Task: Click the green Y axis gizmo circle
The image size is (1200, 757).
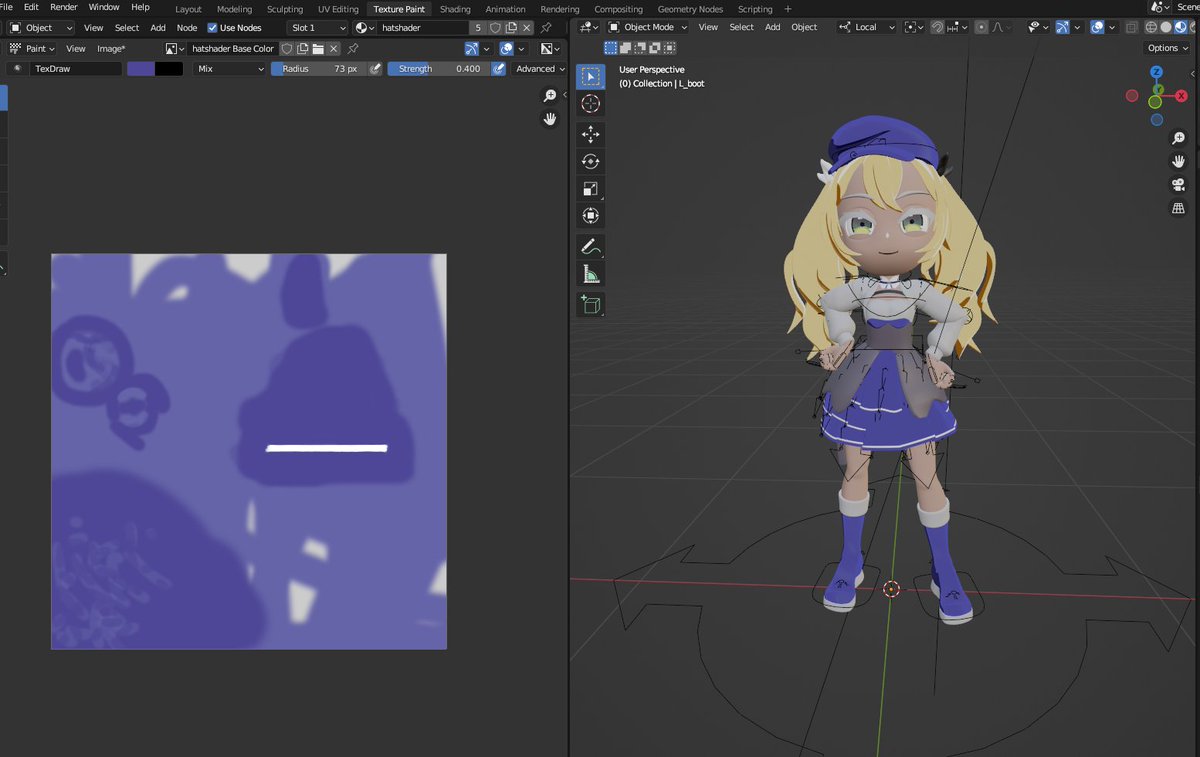Action: 1155,102
